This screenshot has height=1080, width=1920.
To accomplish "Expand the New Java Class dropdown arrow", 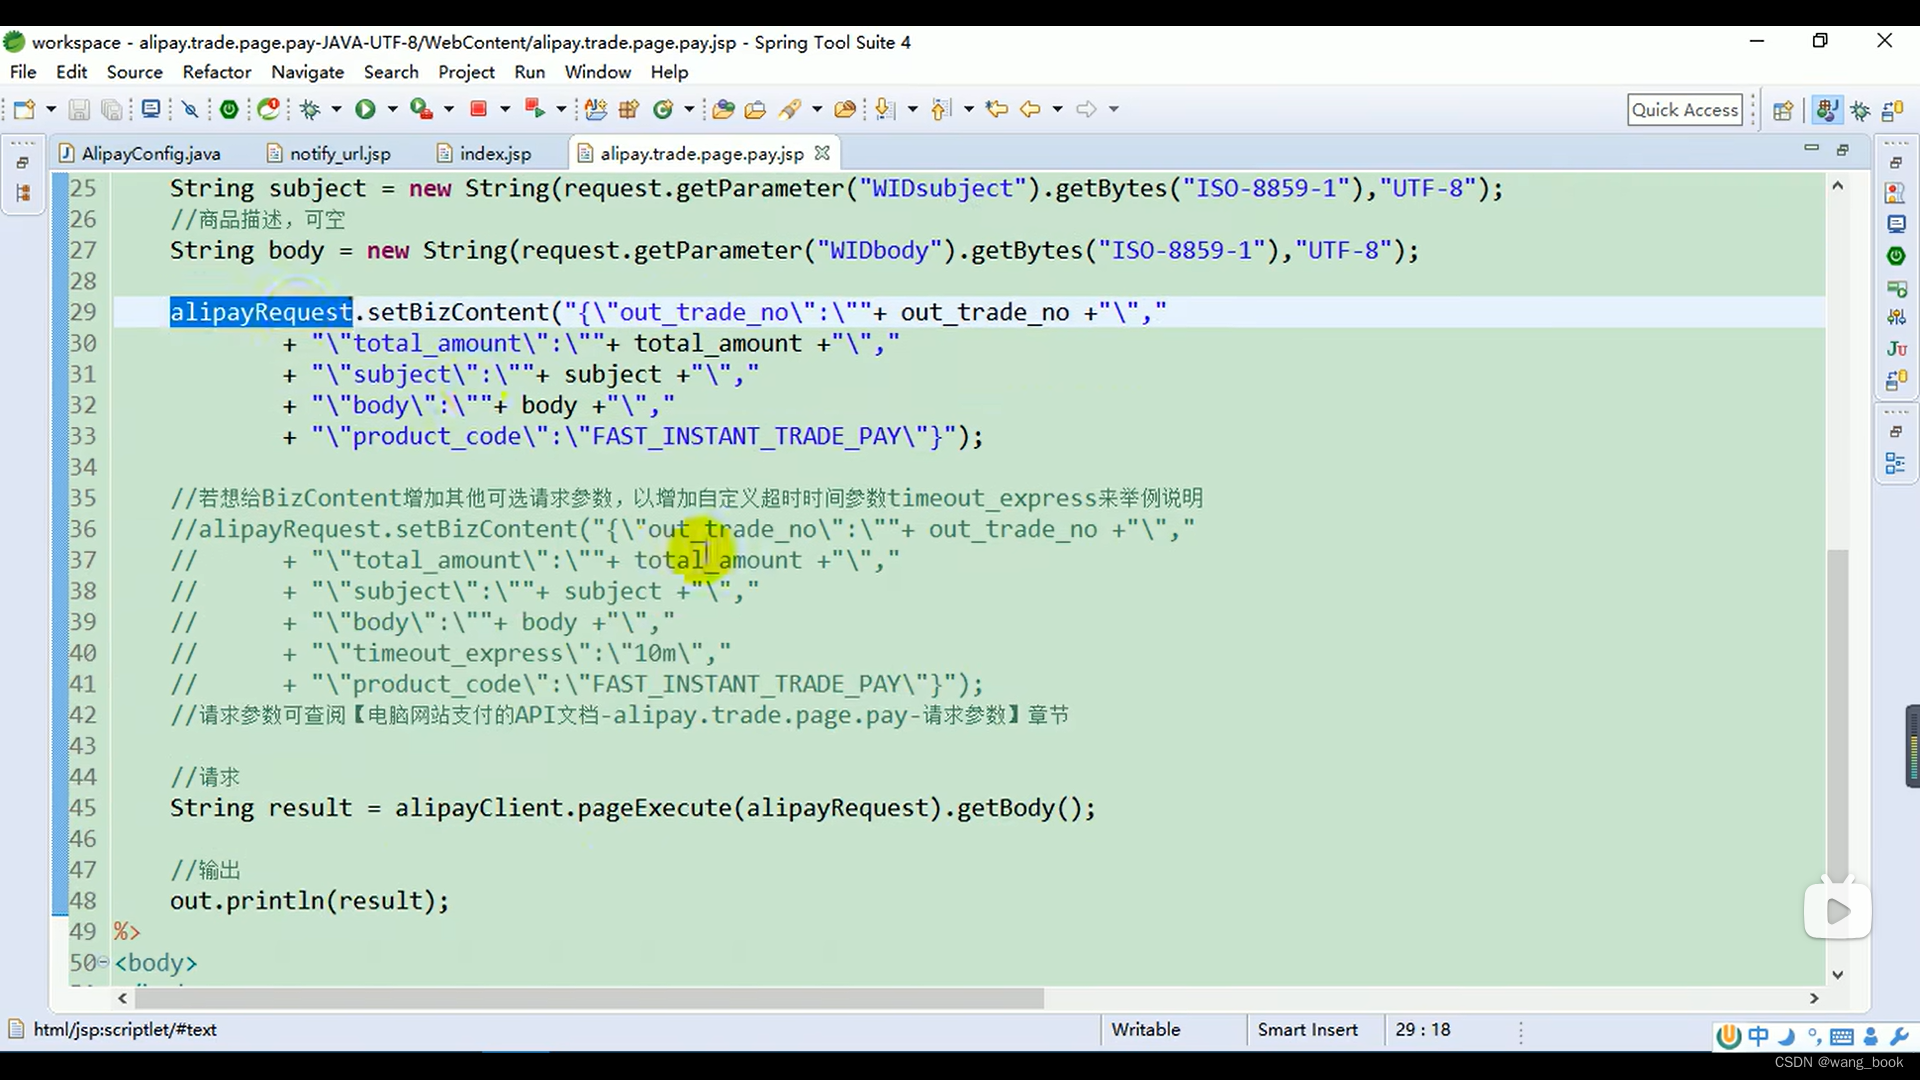I will [688, 109].
